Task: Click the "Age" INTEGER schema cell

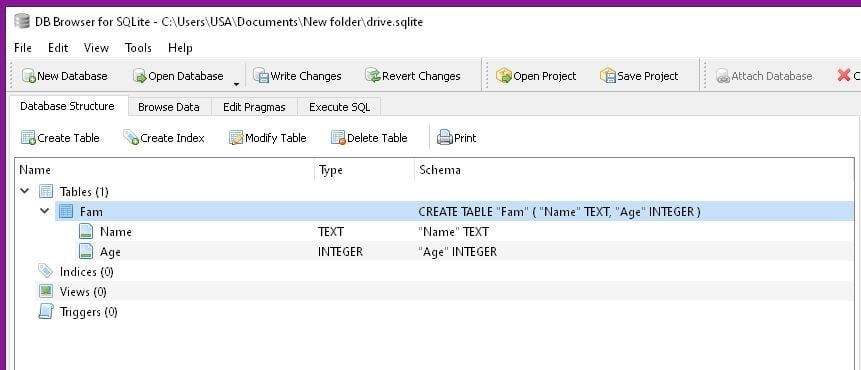Action: coord(457,251)
